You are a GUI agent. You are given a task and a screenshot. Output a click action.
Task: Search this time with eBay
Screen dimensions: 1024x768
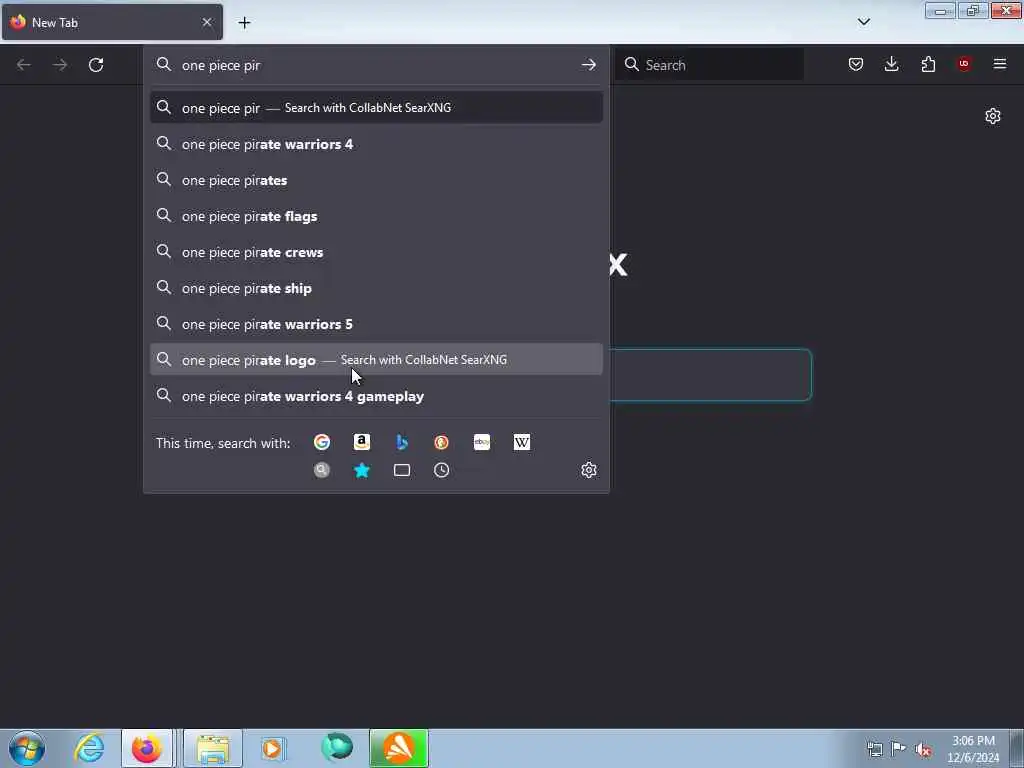[x=482, y=443]
